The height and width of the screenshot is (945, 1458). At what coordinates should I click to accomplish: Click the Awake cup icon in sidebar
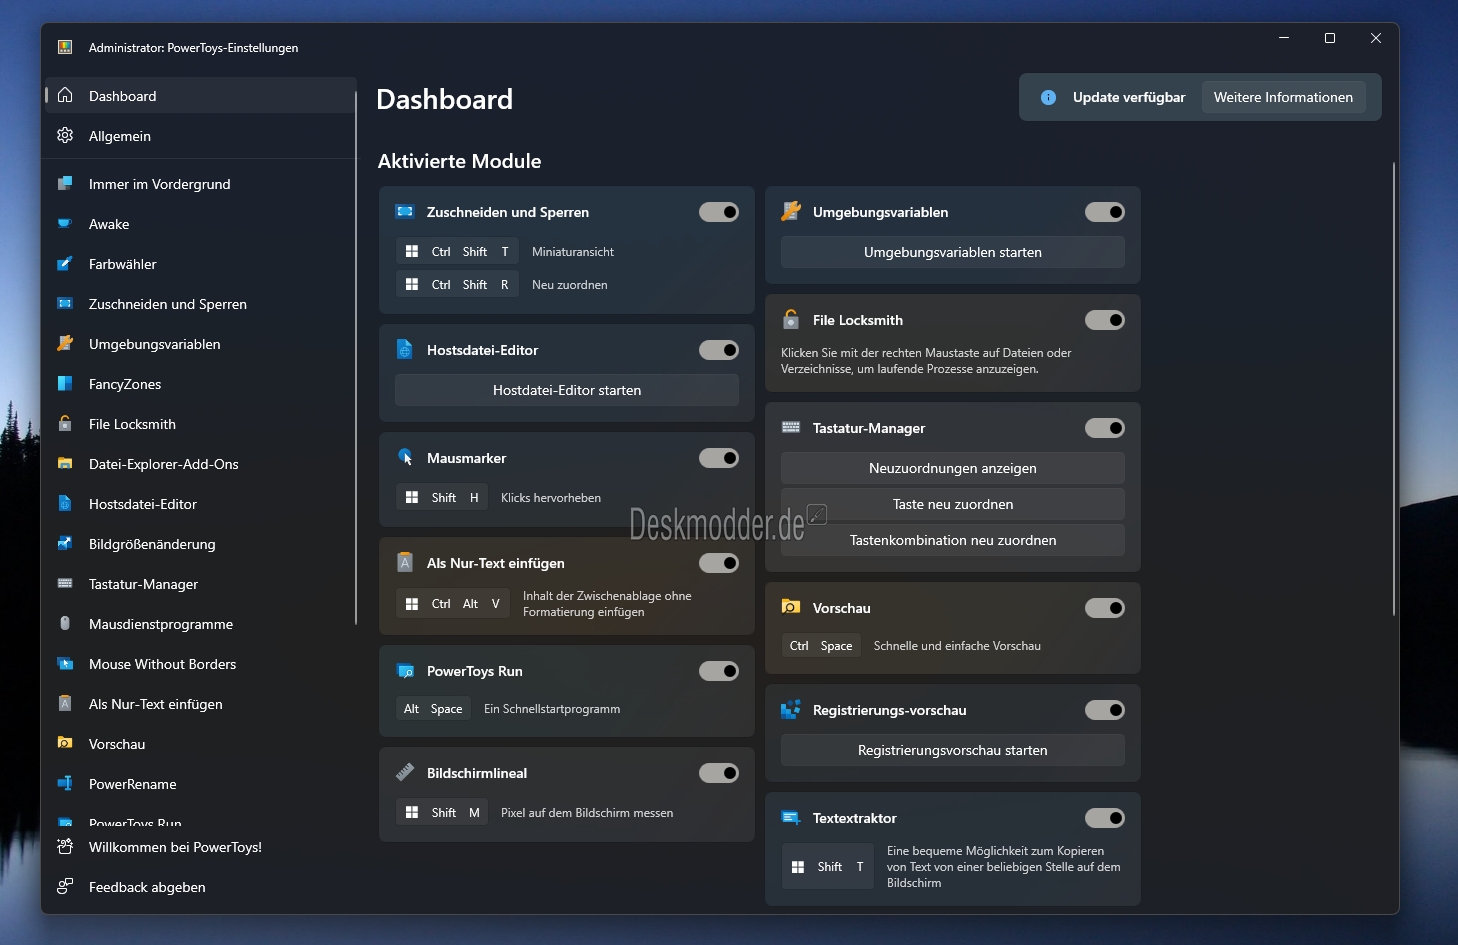pyautogui.click(x=65, y=223)
